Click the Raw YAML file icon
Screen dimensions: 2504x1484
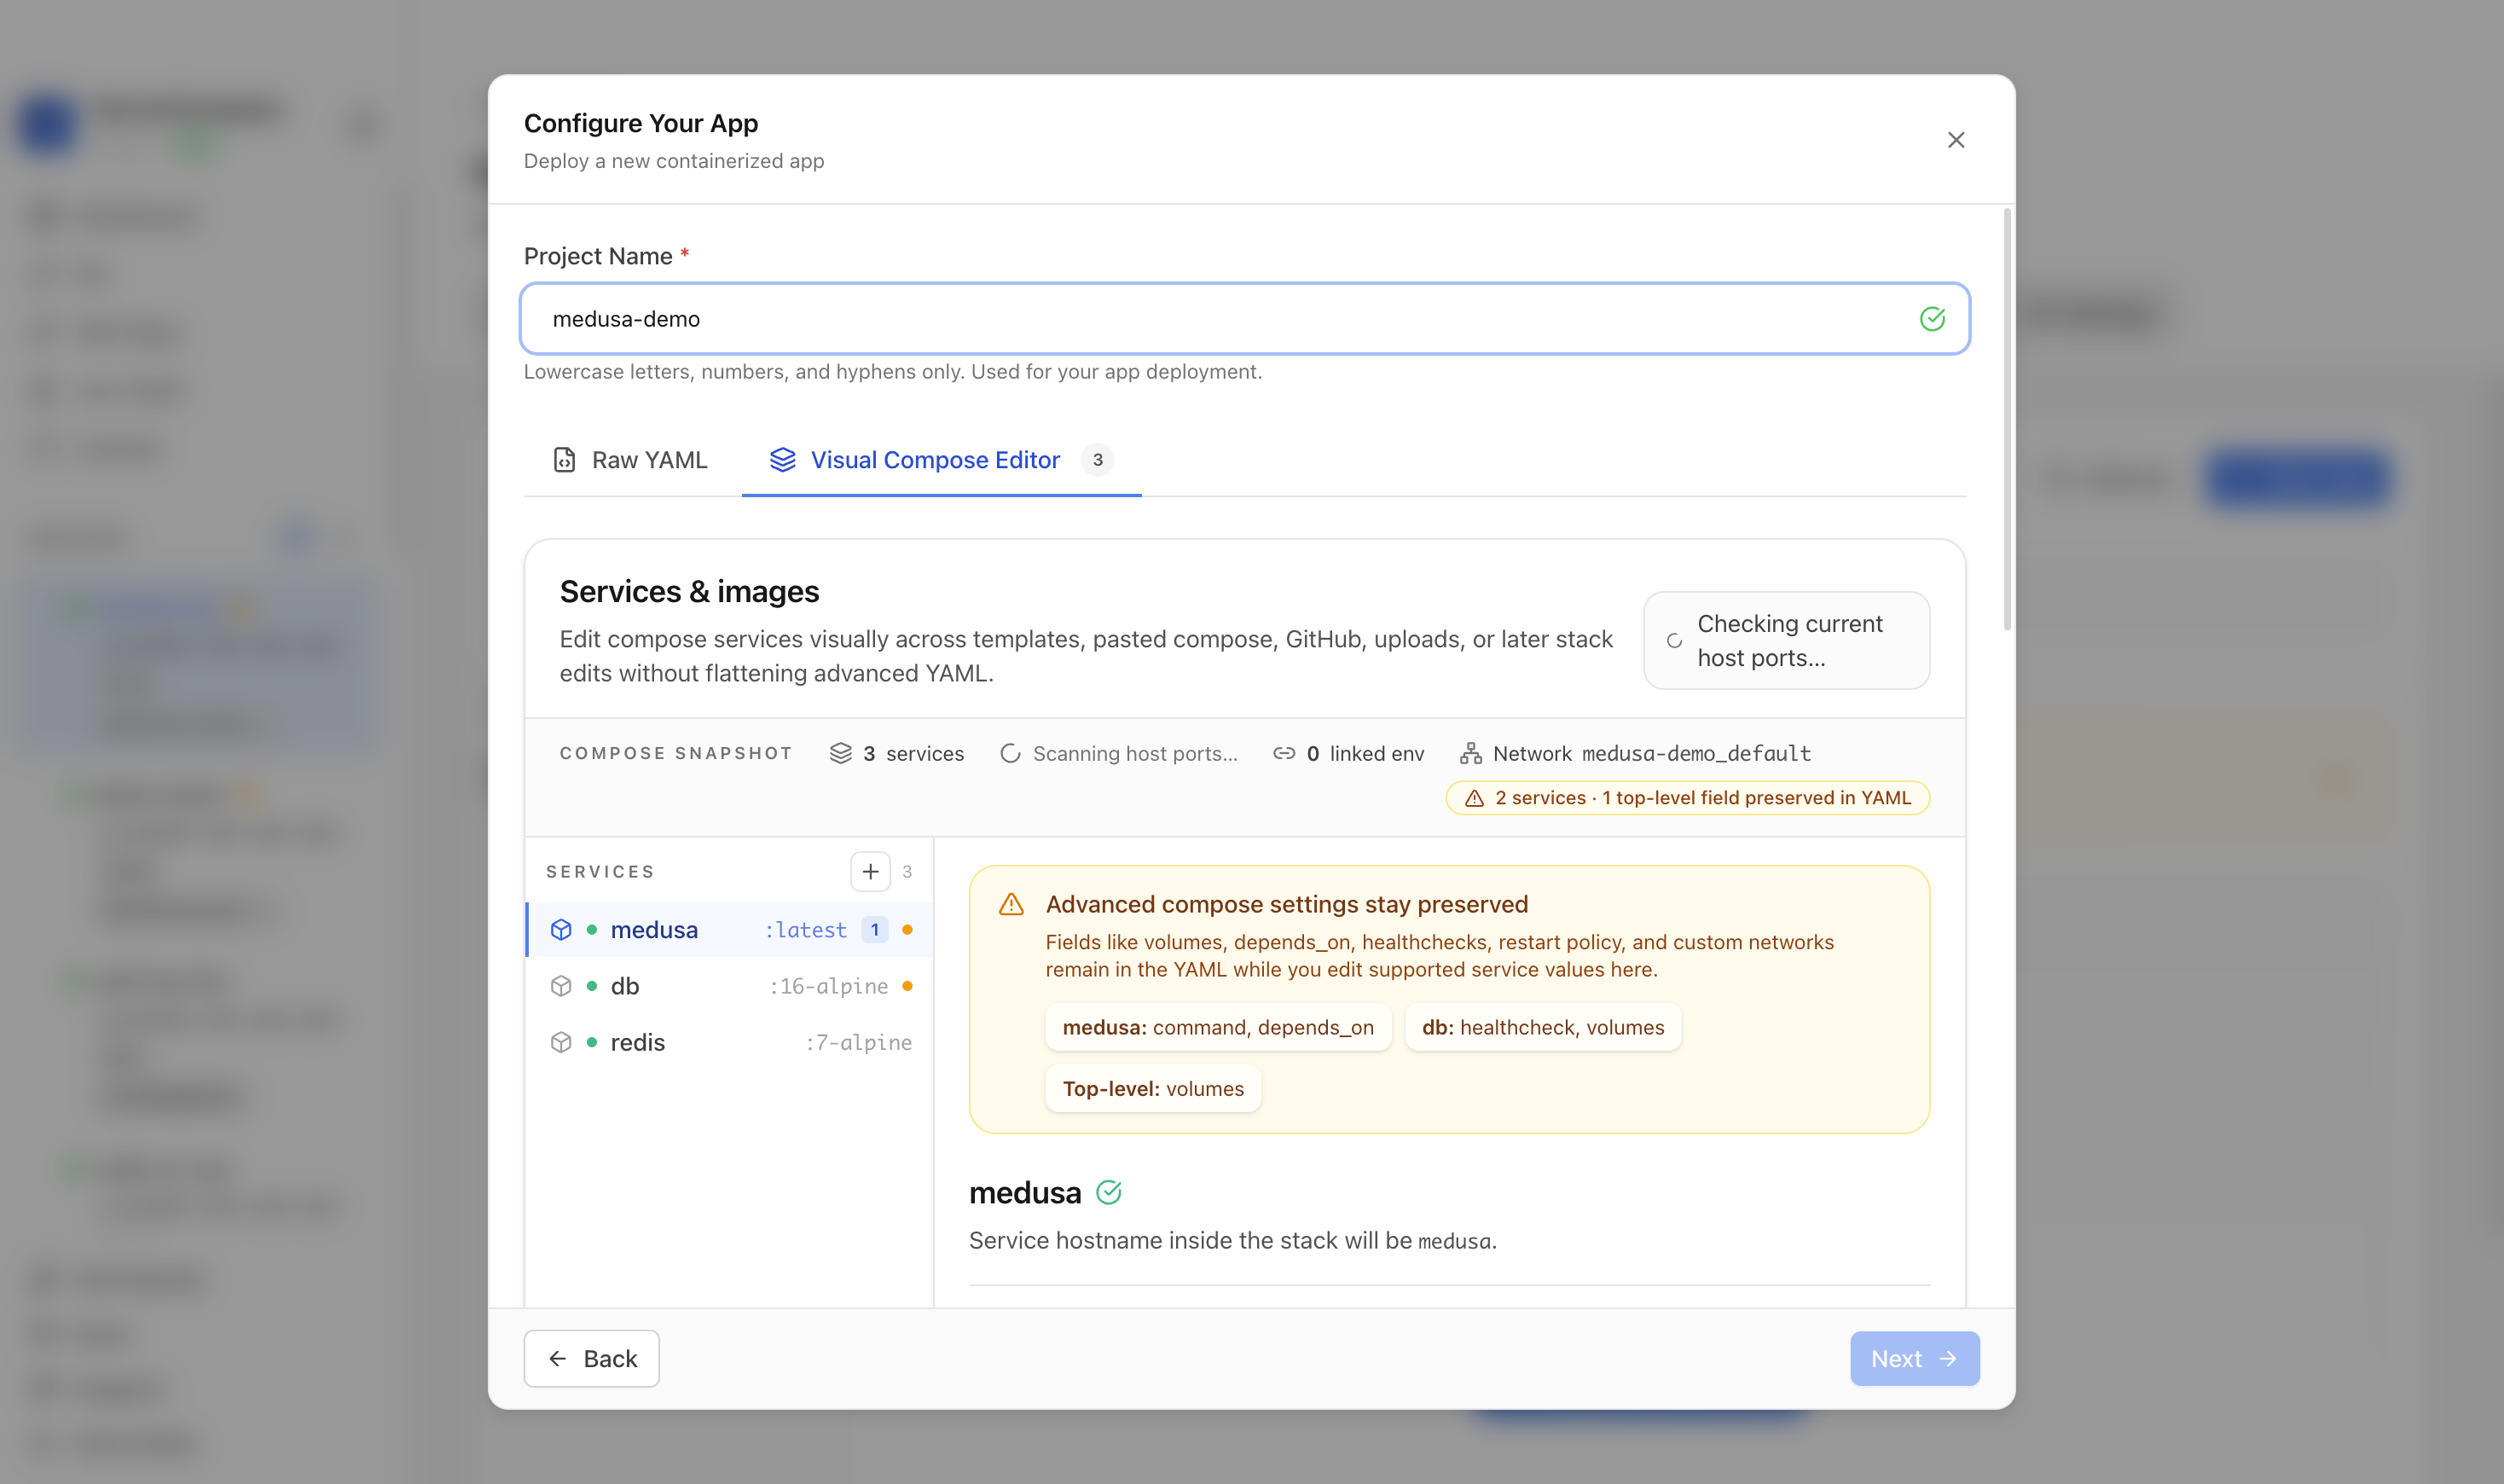564,460
